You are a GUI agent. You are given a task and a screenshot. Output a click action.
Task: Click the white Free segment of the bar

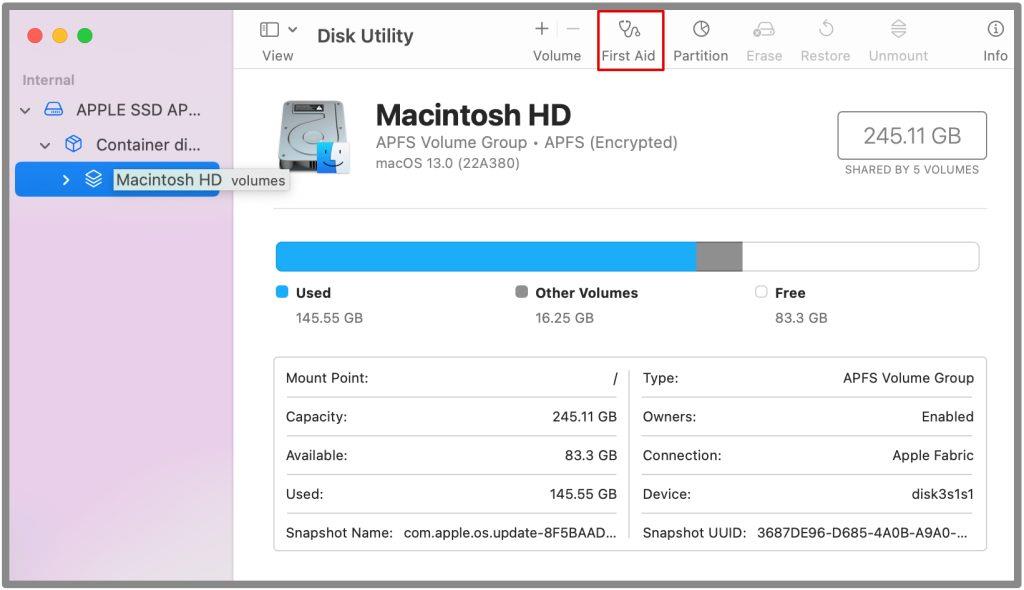coord(860,256)
